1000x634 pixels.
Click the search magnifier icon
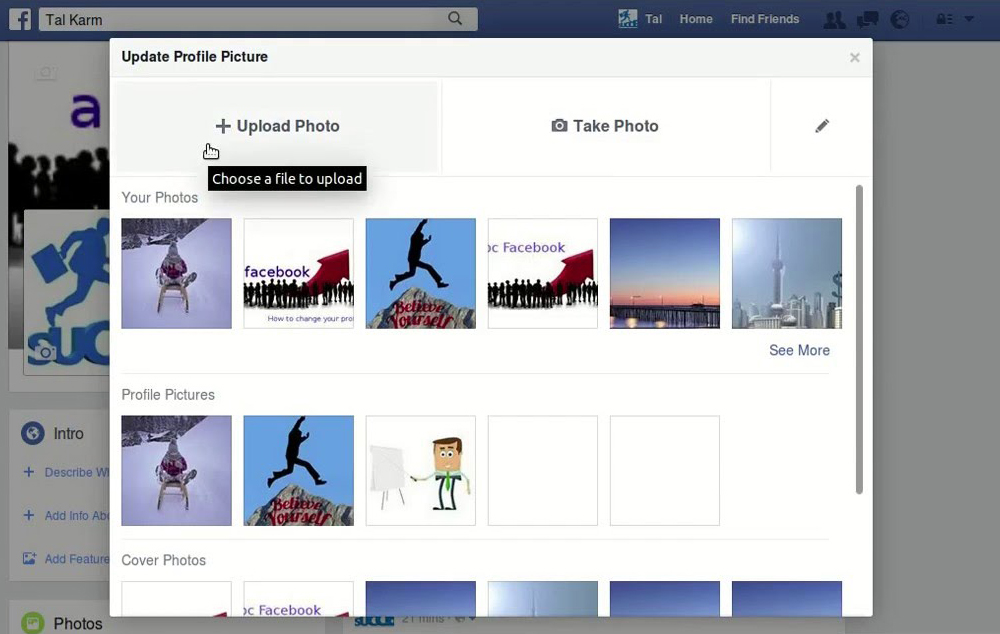pyautogui.click(x=455, y=18)
